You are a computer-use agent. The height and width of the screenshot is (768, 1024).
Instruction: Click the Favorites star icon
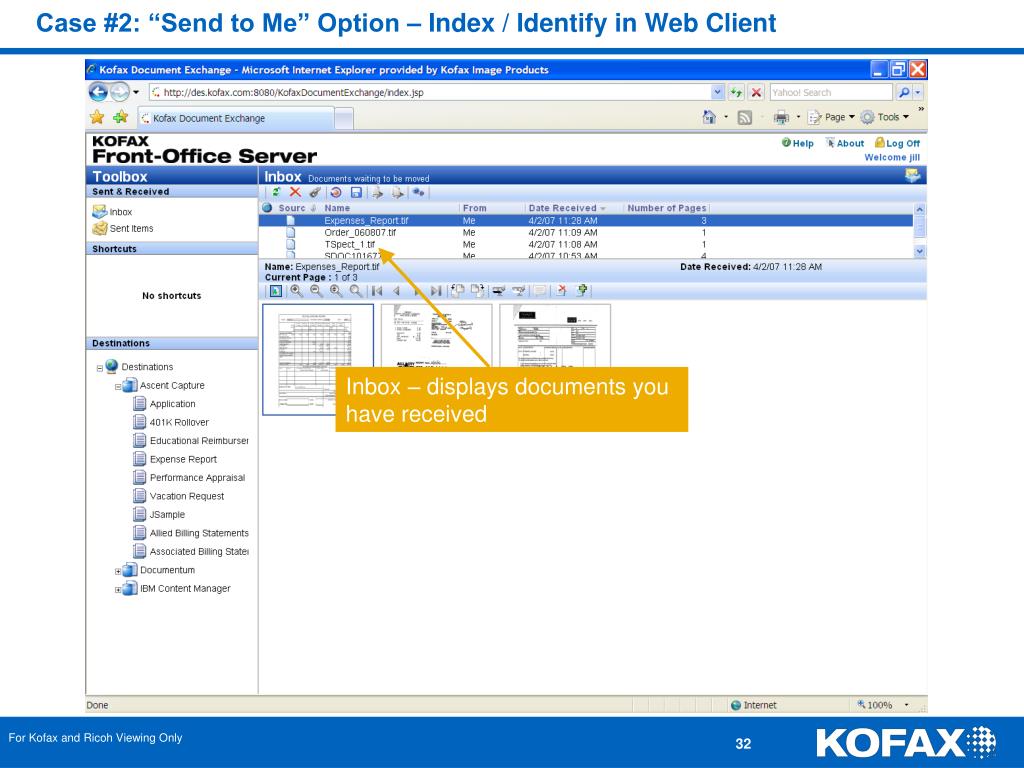coord(97,117)
